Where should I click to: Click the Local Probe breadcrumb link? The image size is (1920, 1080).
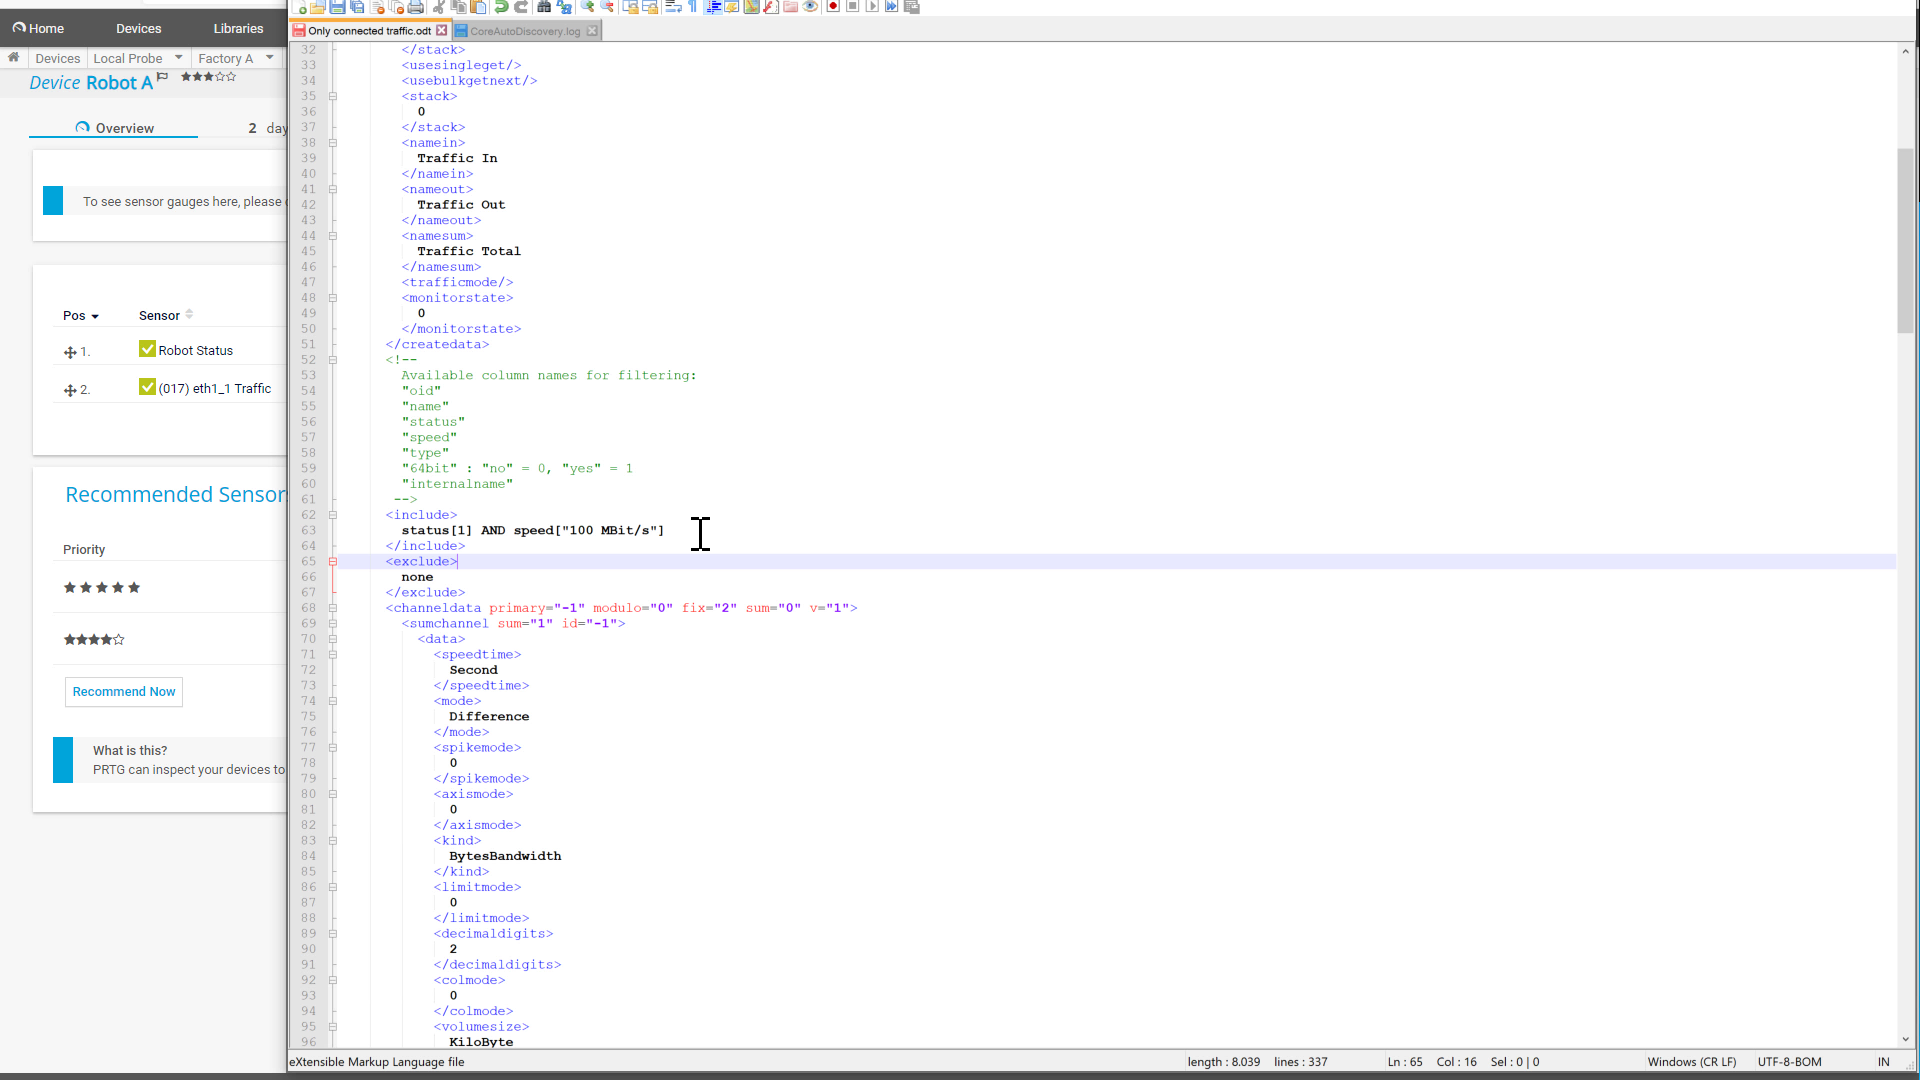click(127, 58)
